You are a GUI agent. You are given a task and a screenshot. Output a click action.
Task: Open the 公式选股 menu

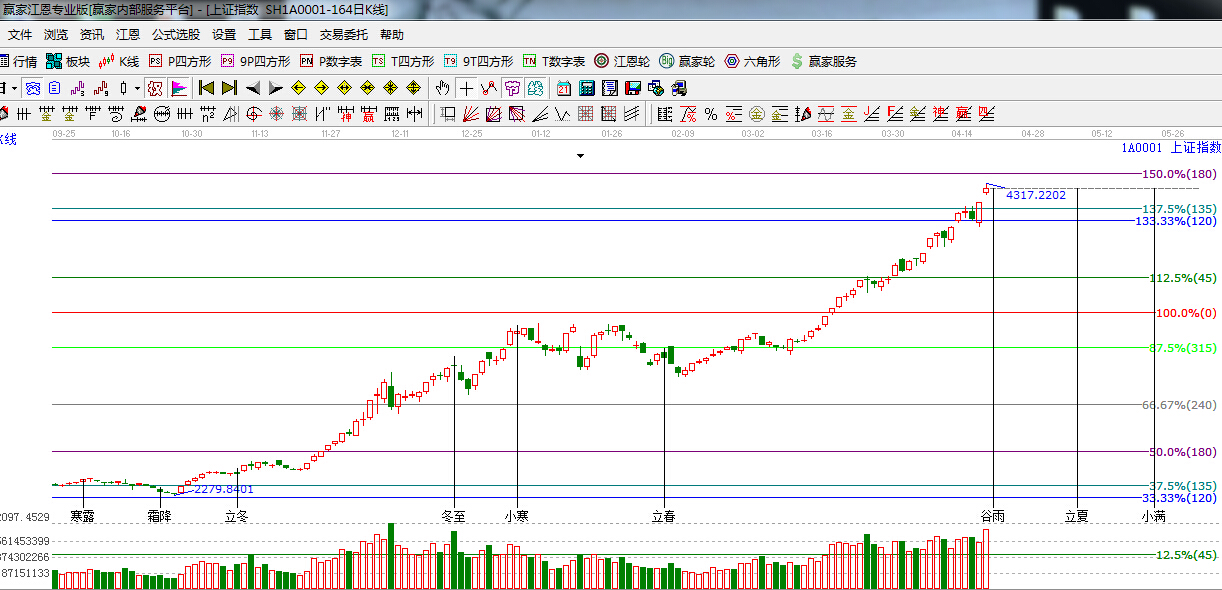click(176, 35)
